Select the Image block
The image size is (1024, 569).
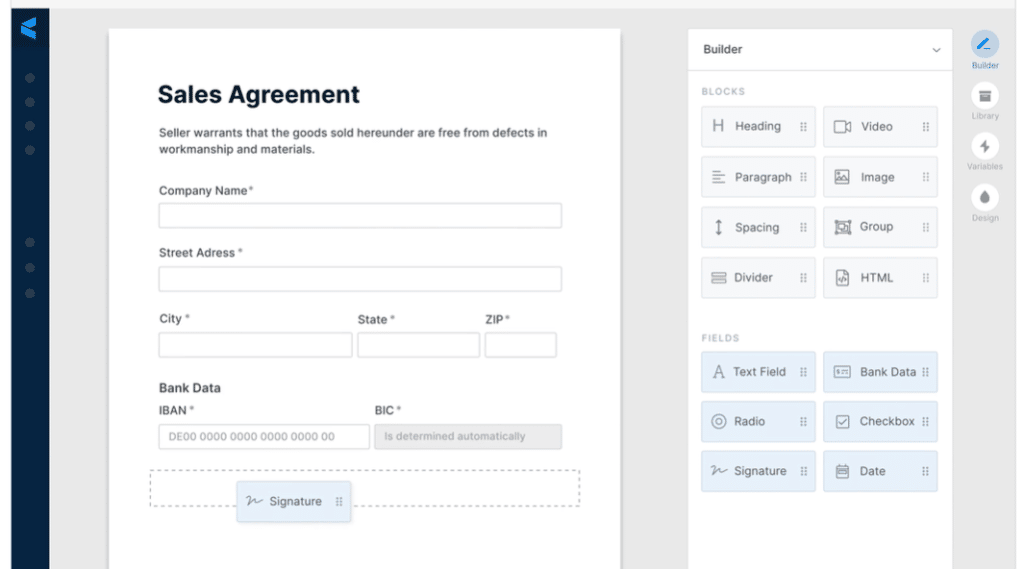(880, 177)
